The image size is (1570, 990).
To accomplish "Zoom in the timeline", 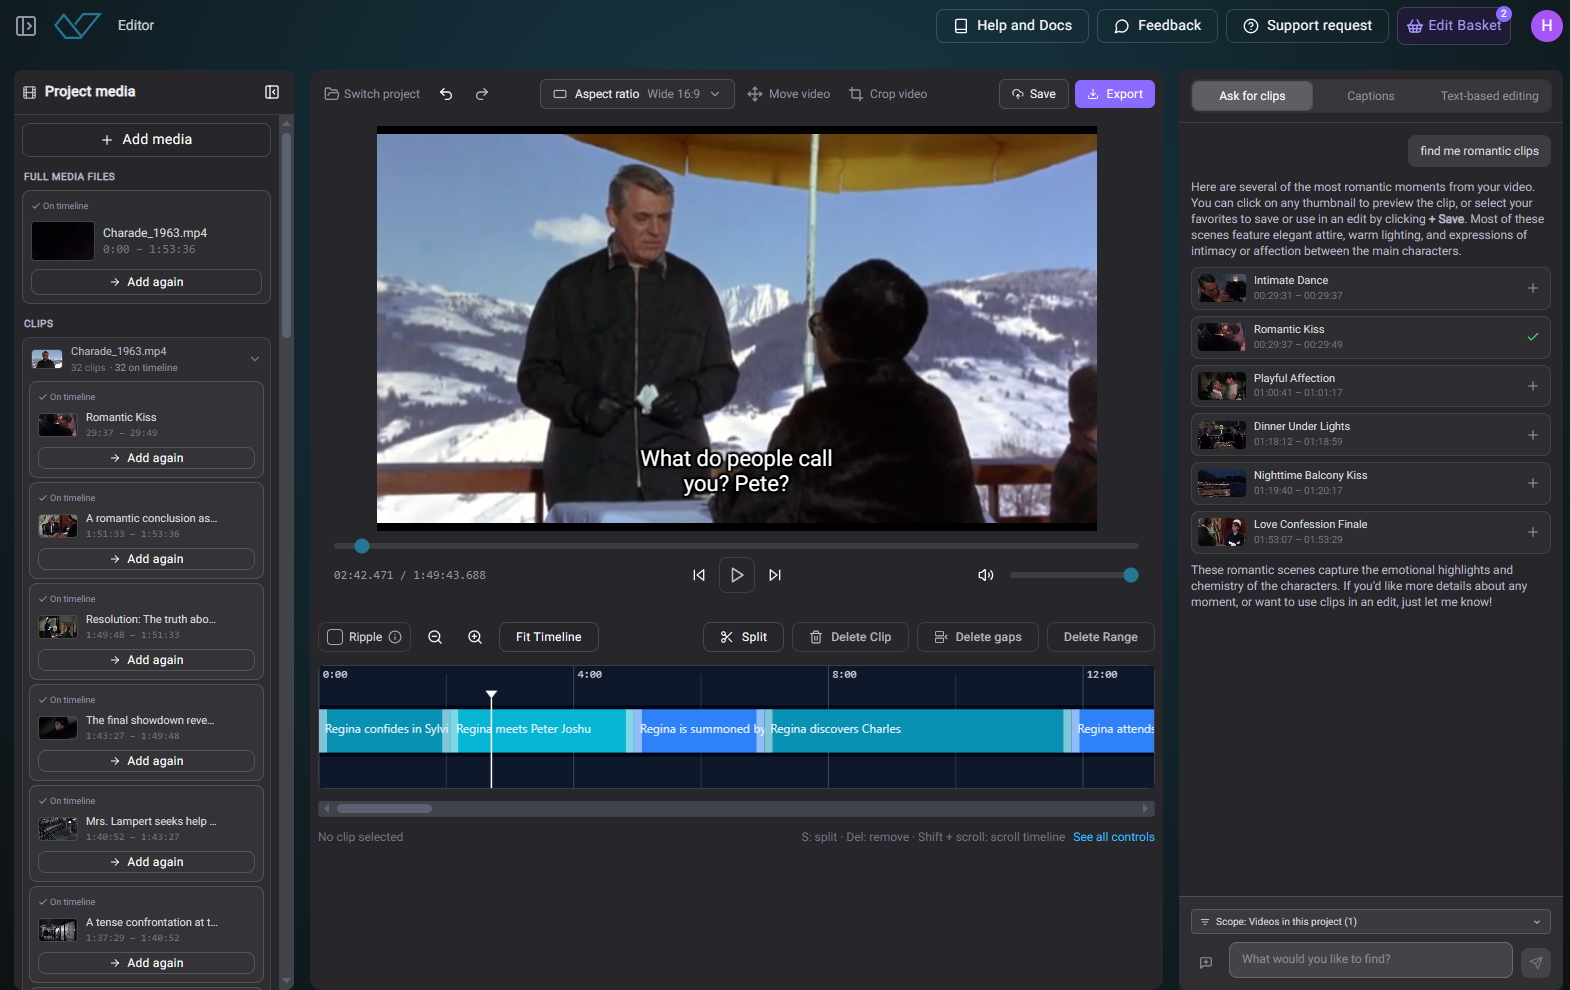I will [x=475, y=637].
